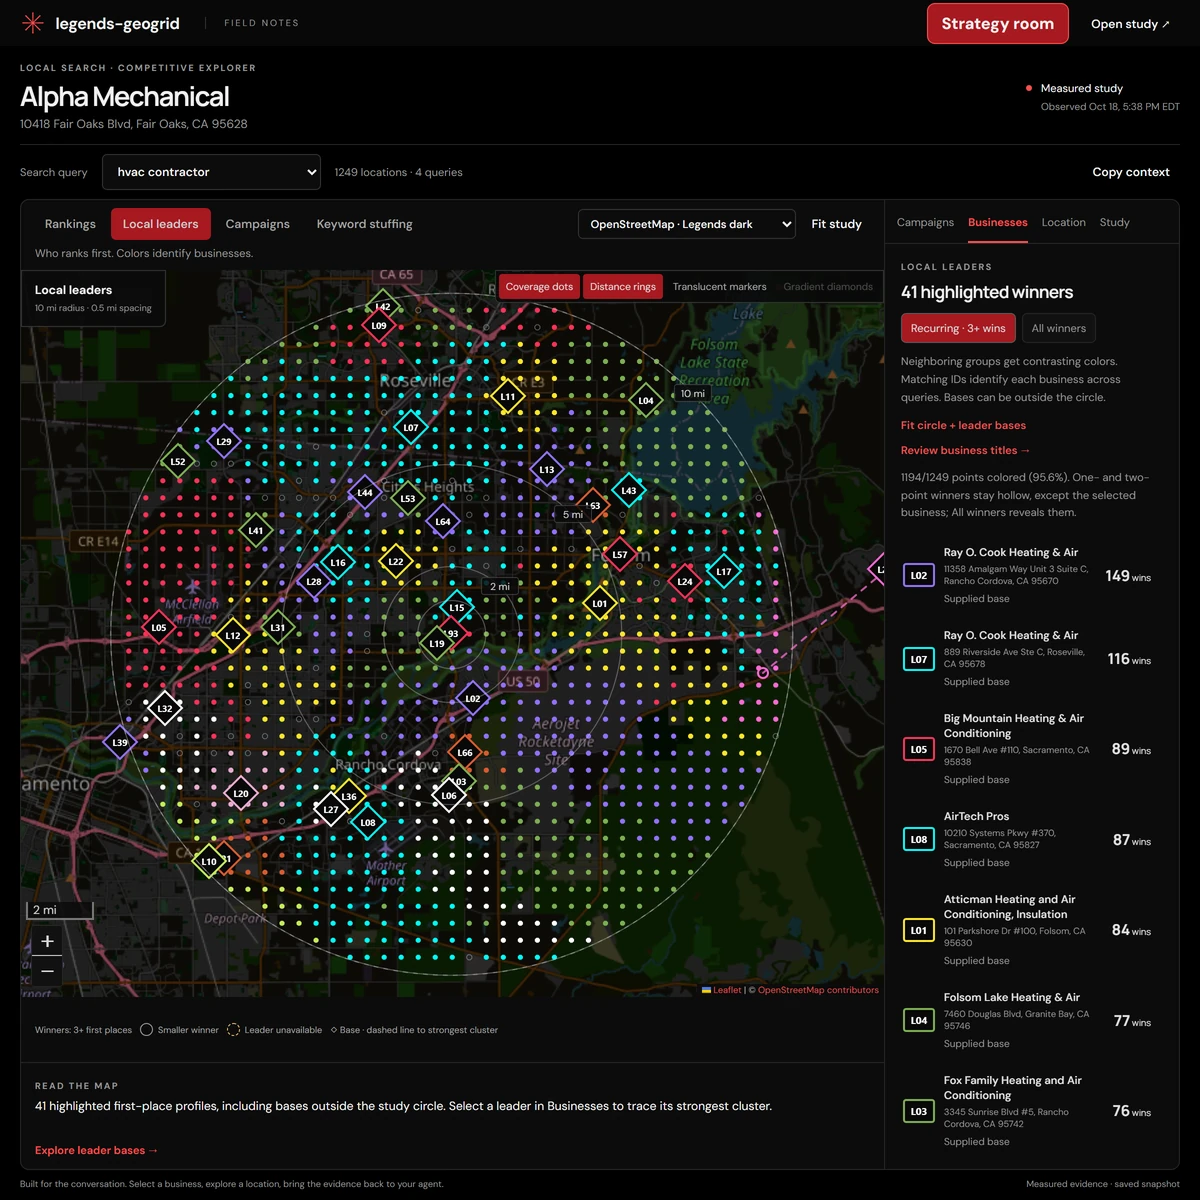Enable Gradient diamonds option
Screen dimensions: 1200x1200
828,287
